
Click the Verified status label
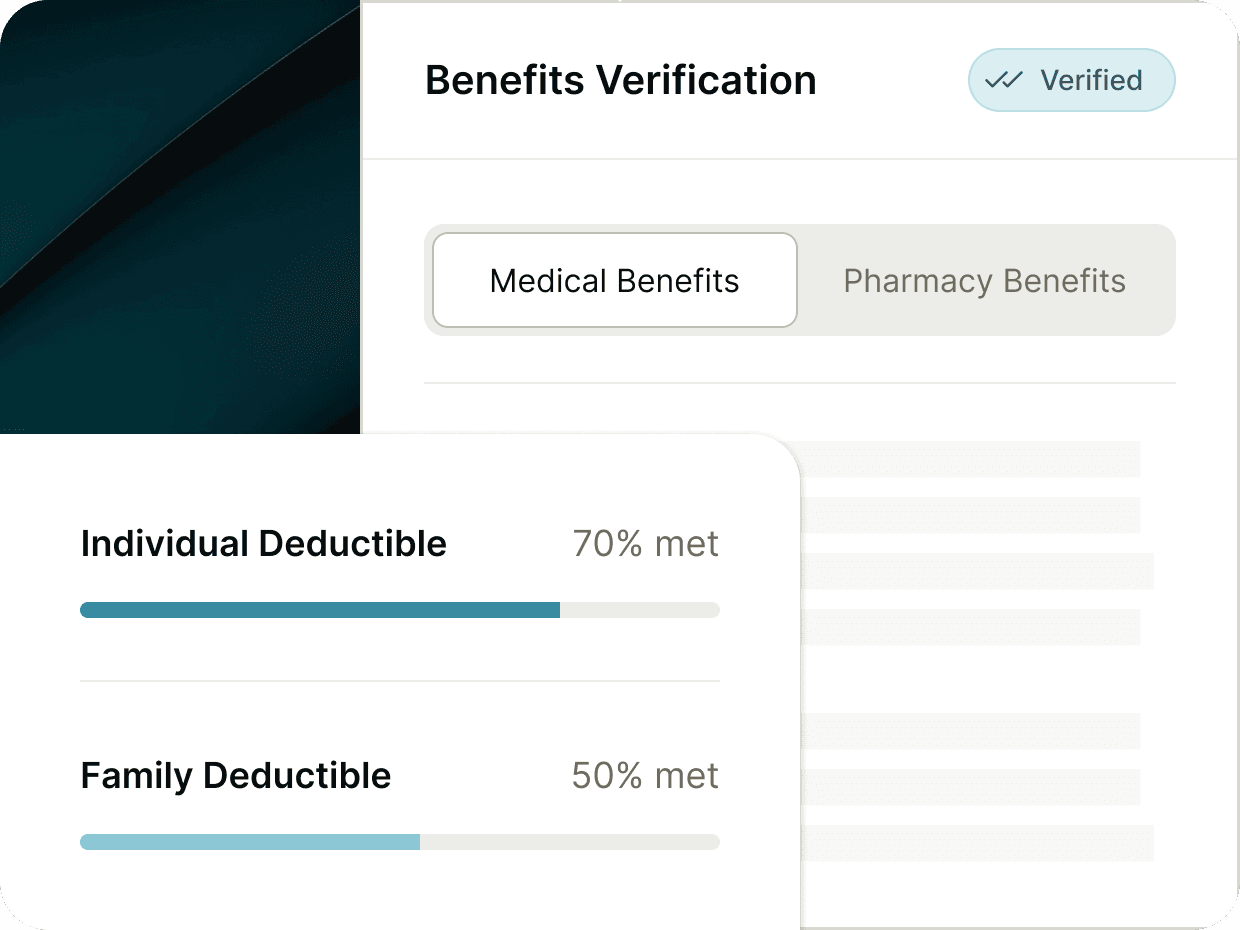click(1091, 81)
